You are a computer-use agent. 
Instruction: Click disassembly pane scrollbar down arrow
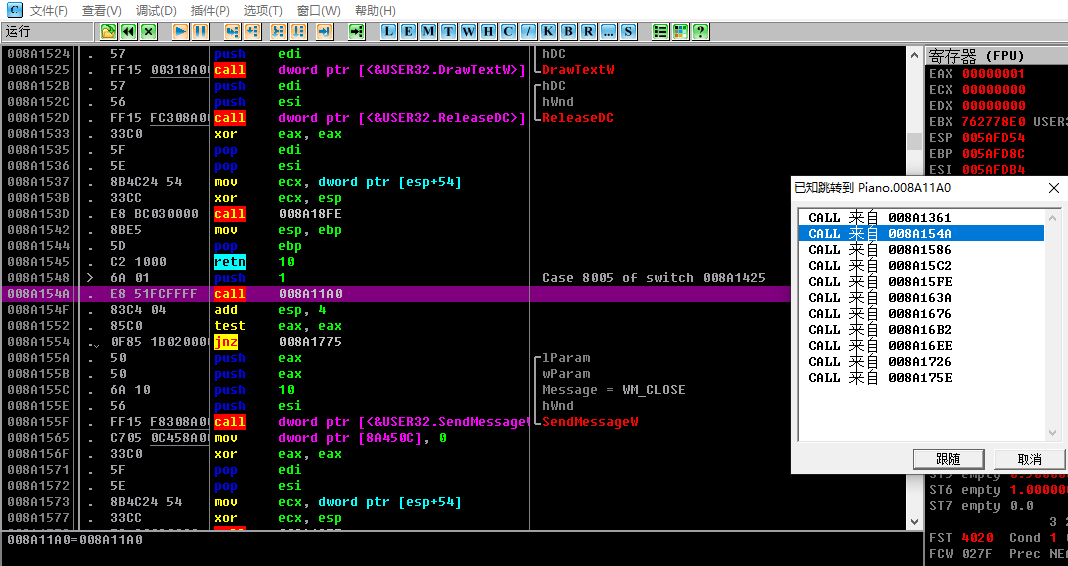[x=915, y=522]
